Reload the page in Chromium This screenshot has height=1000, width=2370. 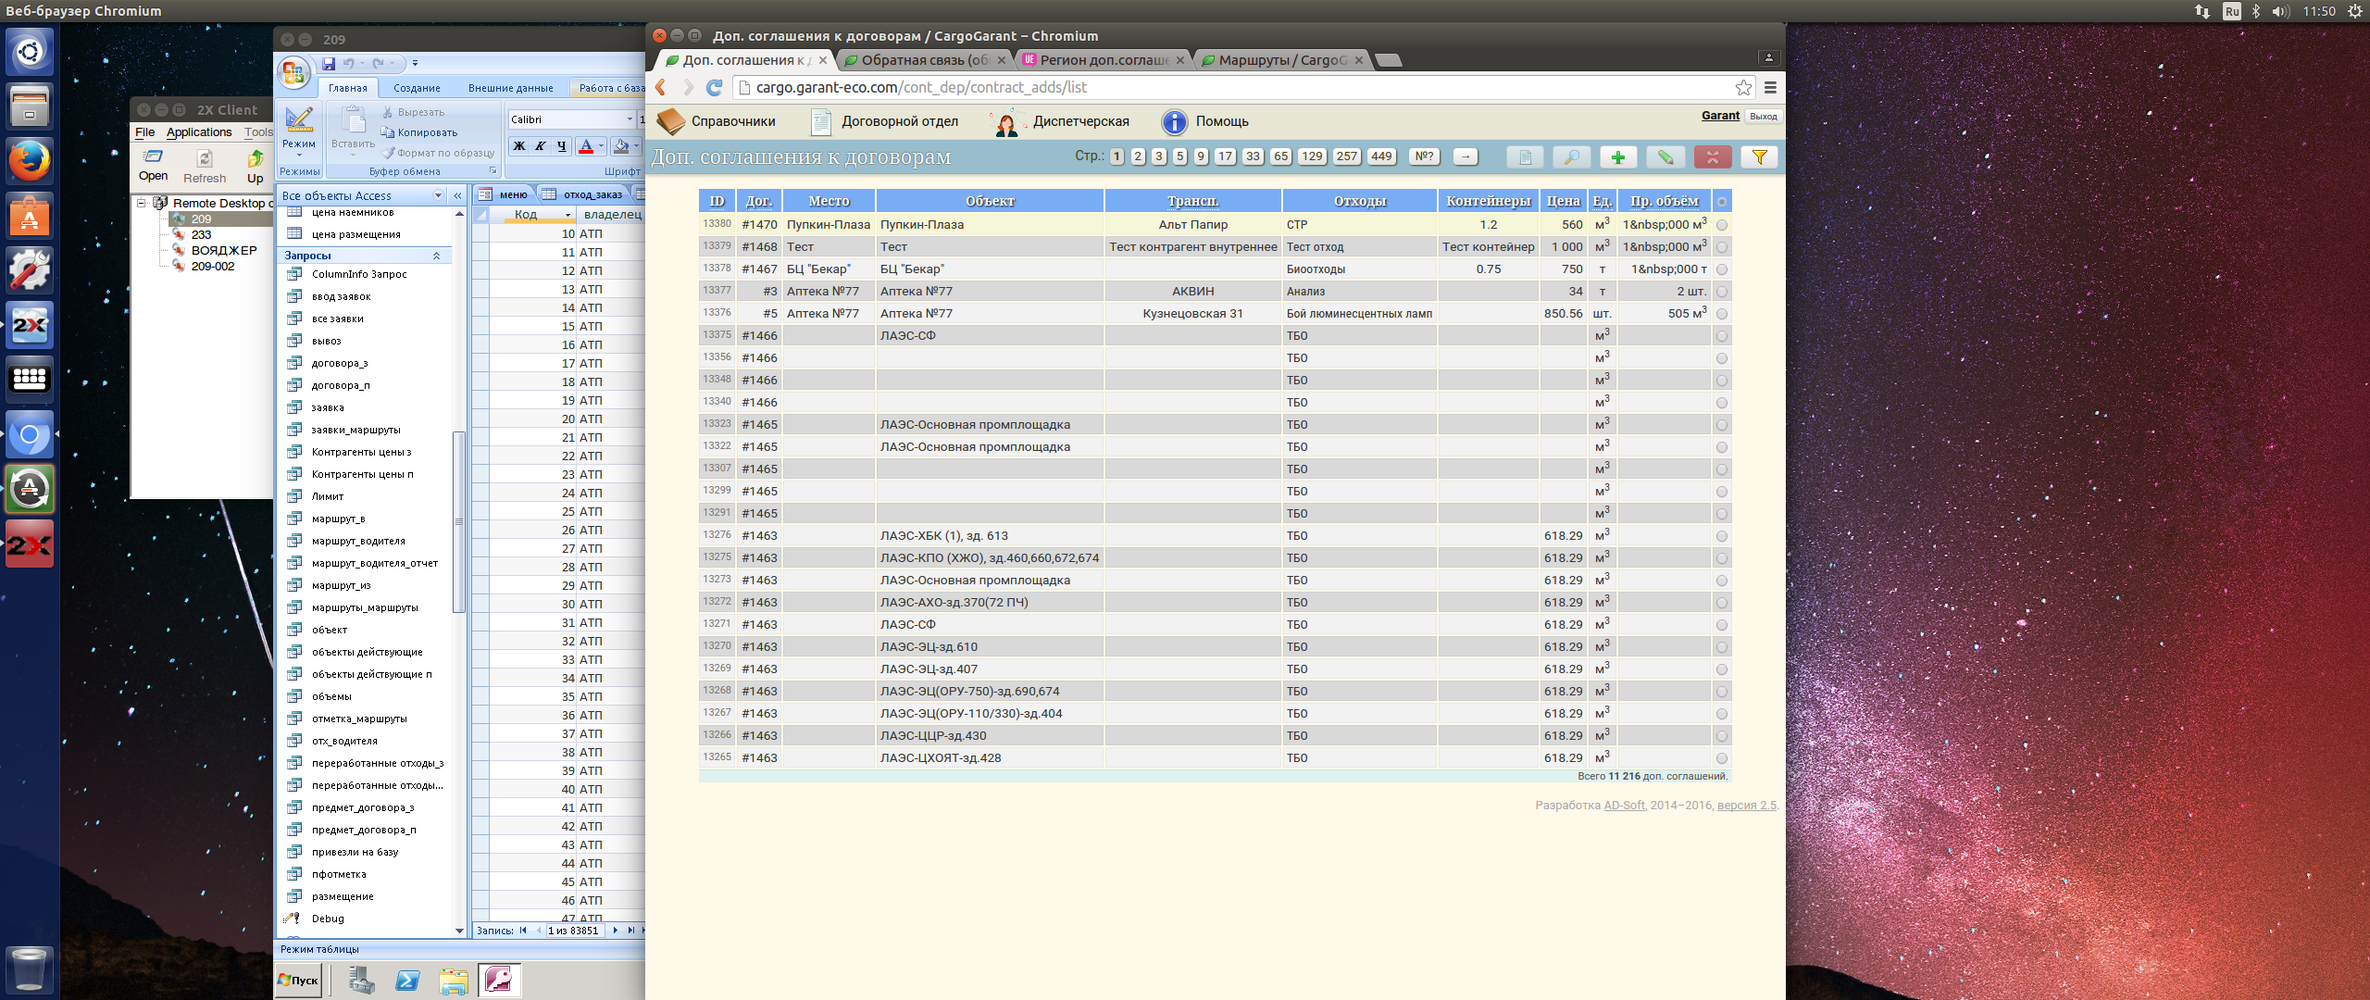tap(714, 88)
